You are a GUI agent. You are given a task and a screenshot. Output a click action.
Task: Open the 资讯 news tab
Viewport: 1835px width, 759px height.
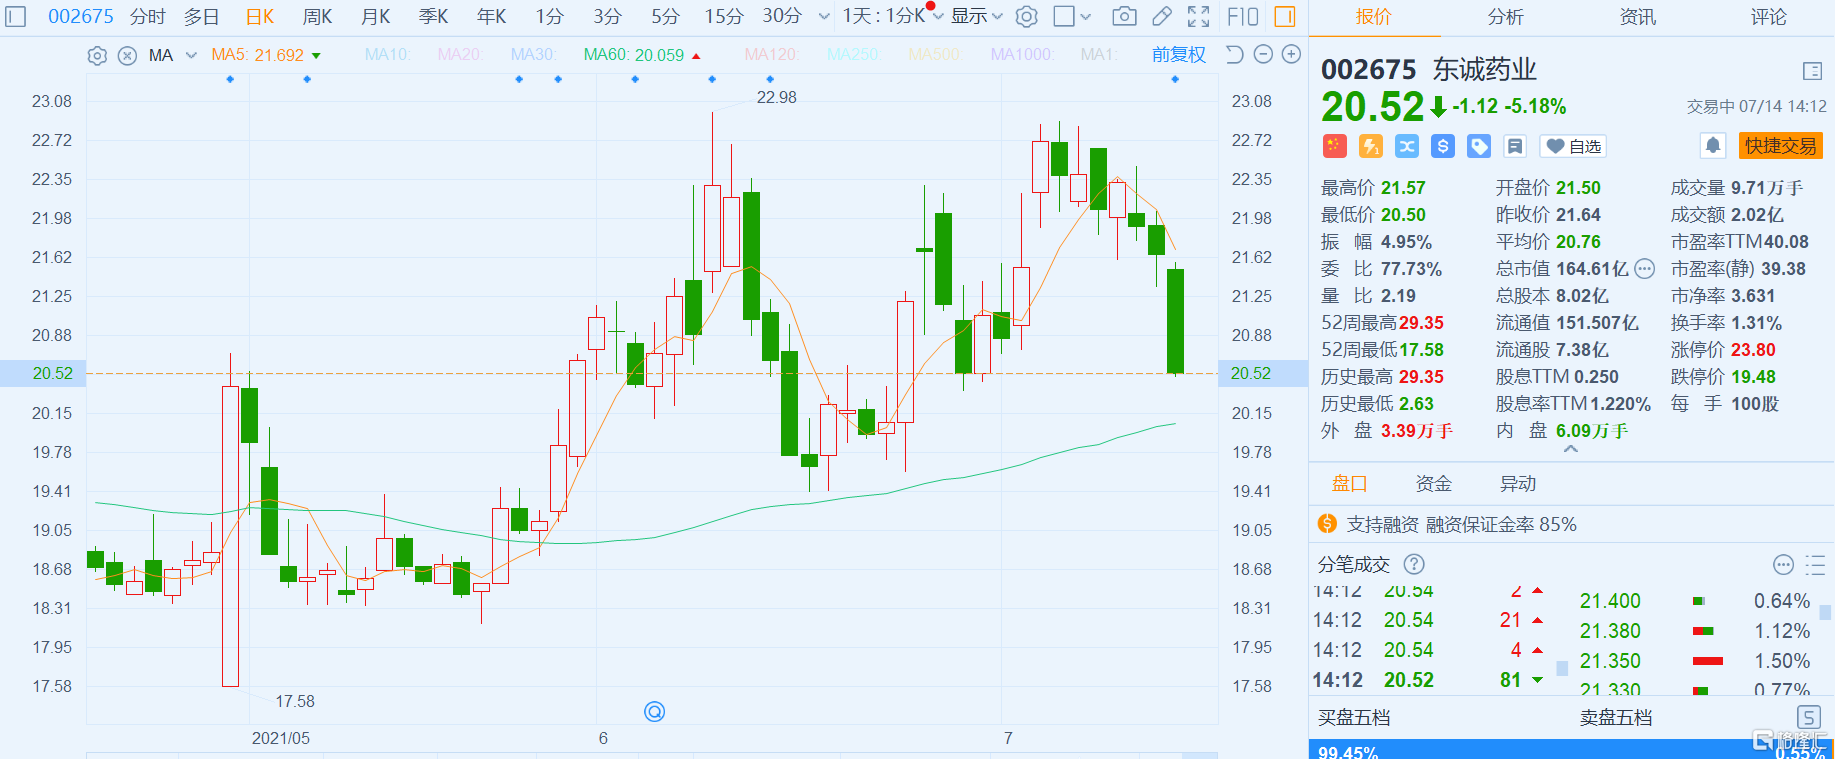coord(1637,17)
